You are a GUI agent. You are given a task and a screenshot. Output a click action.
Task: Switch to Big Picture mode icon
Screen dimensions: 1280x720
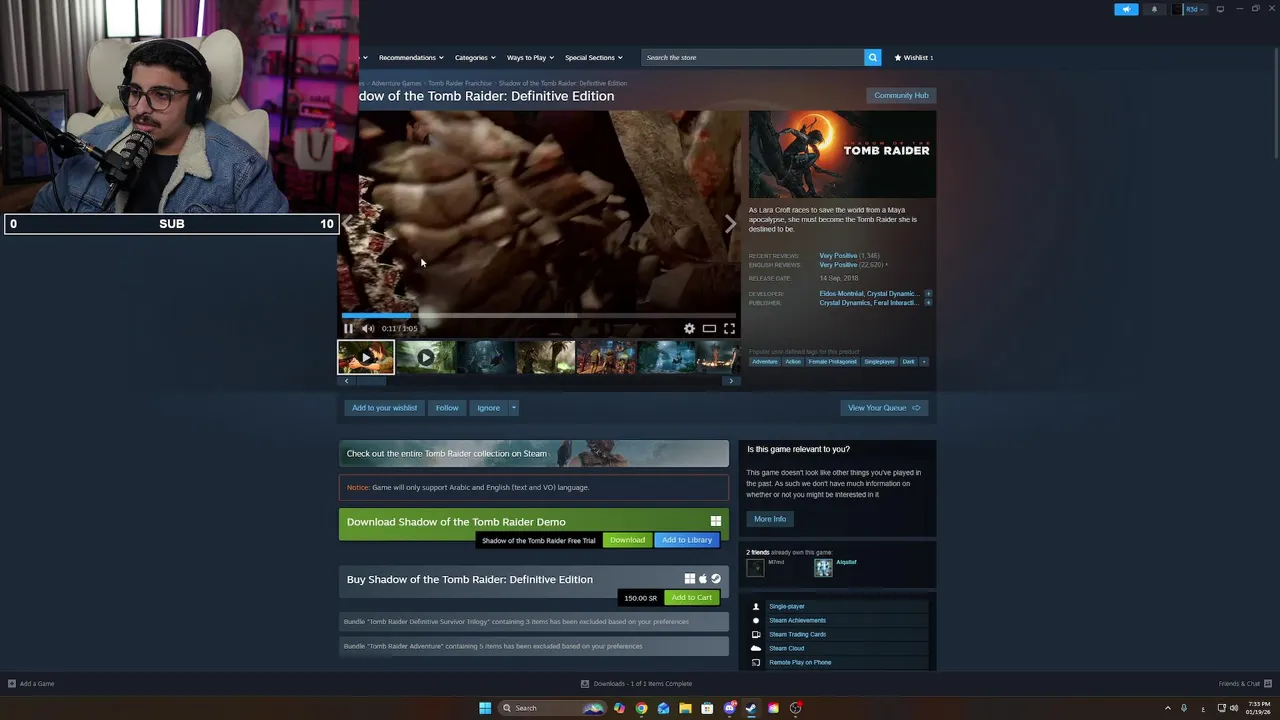[x=1220, y=9]
